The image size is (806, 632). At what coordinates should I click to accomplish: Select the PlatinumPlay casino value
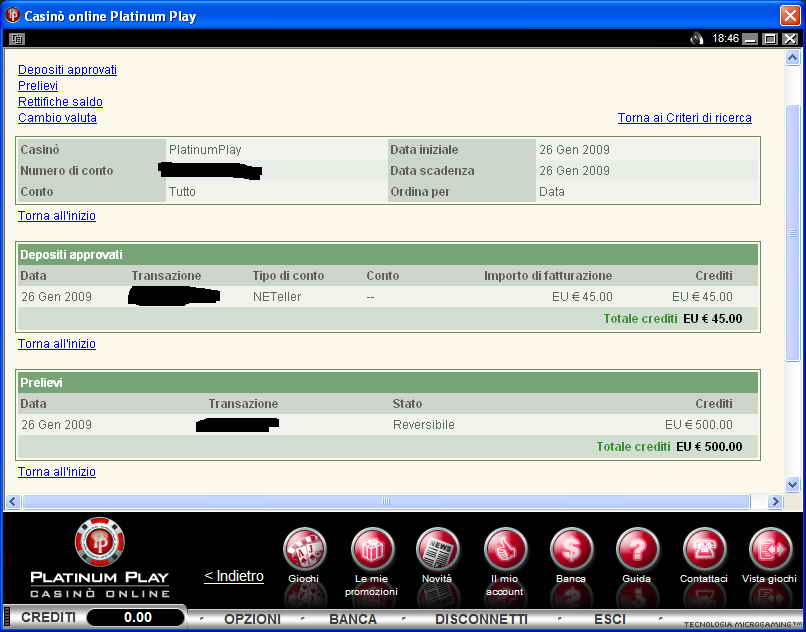(x=205, y=150)
